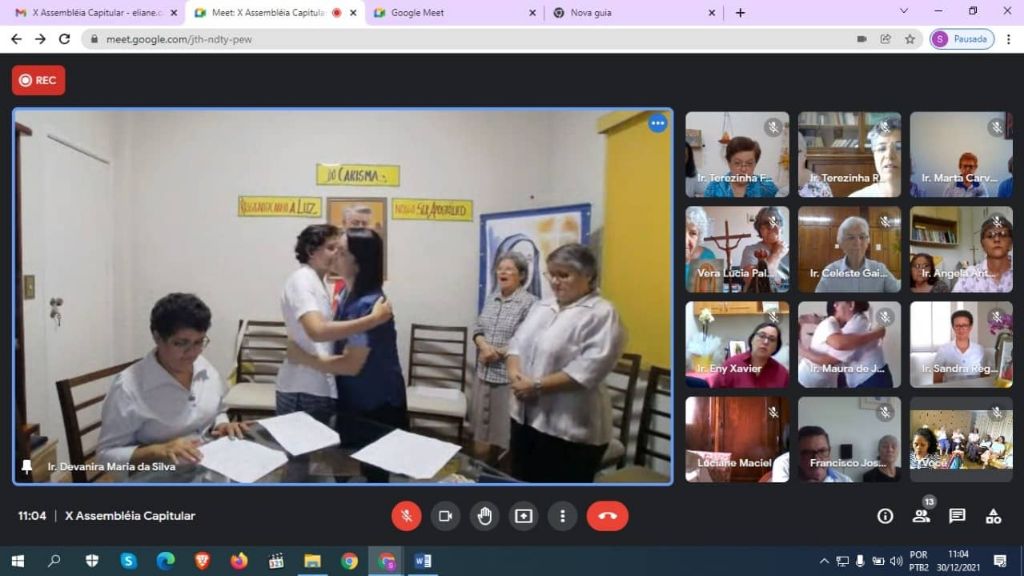Switch to the Nova guia tab
This screenshot has width=1024, height=576.
630,13
